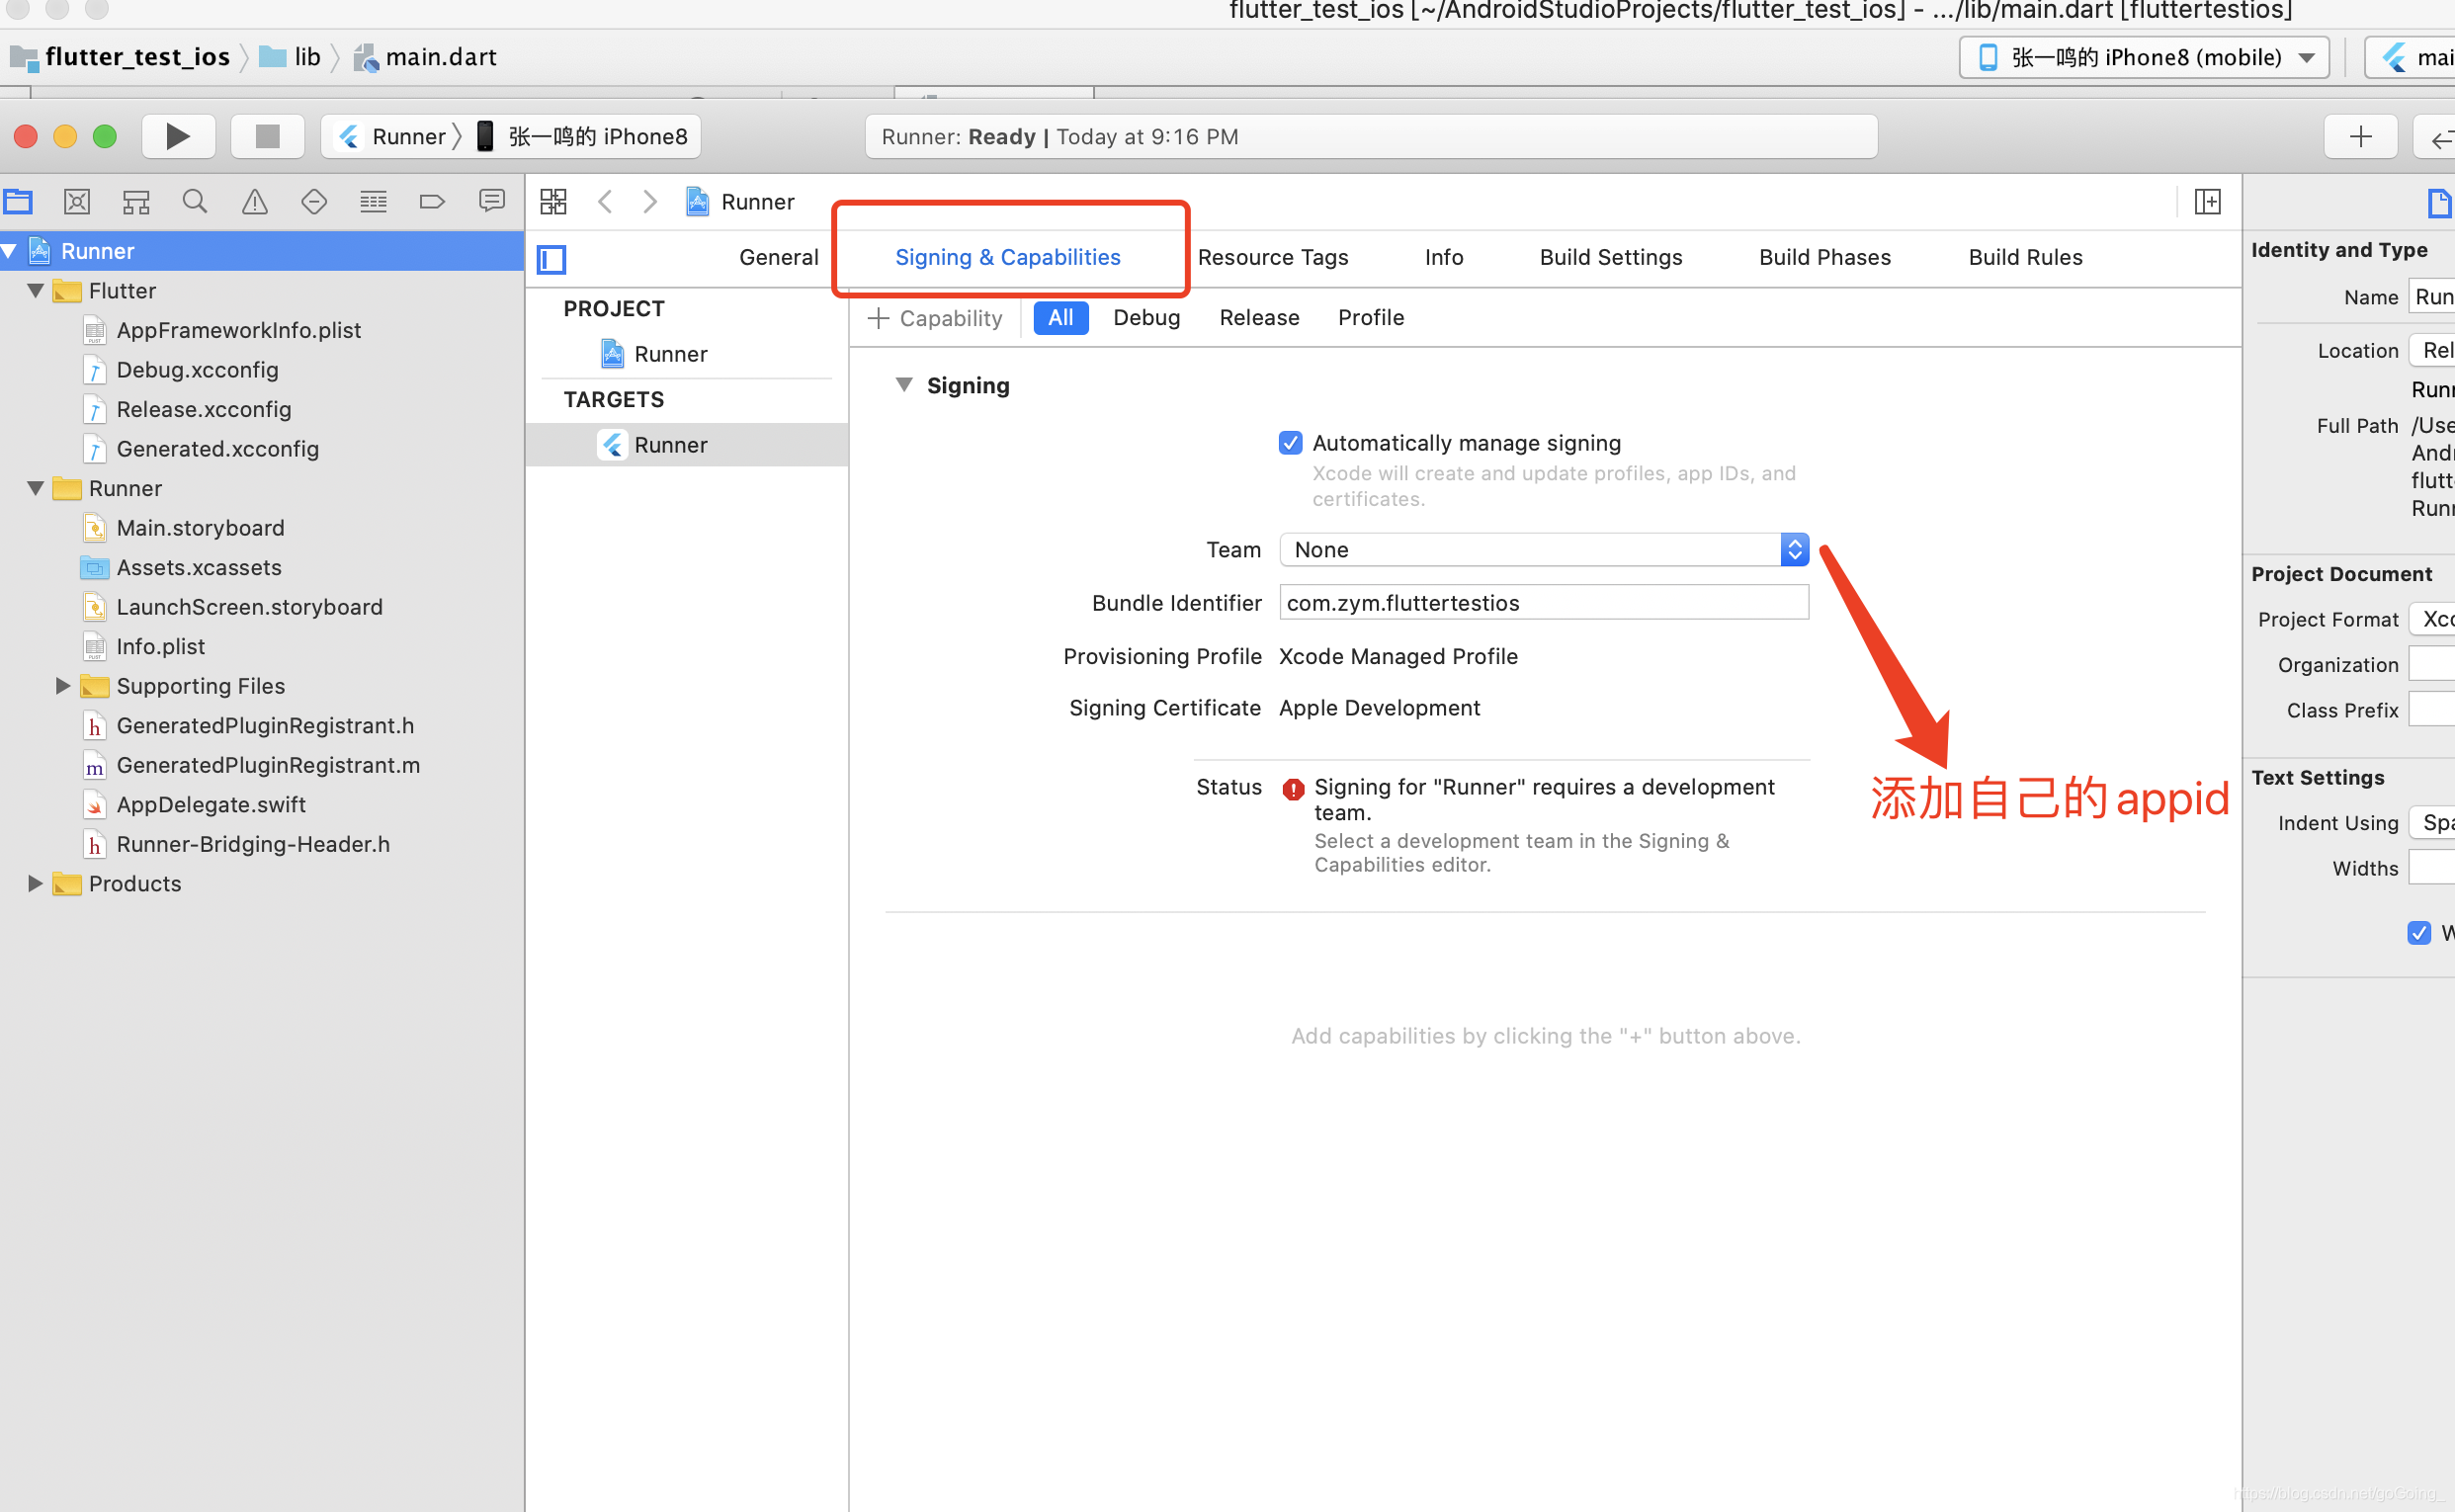Viewport: 2455px width, 1512px height.
Task: Select Runner under TARGETS list
Action: [686, 445]
